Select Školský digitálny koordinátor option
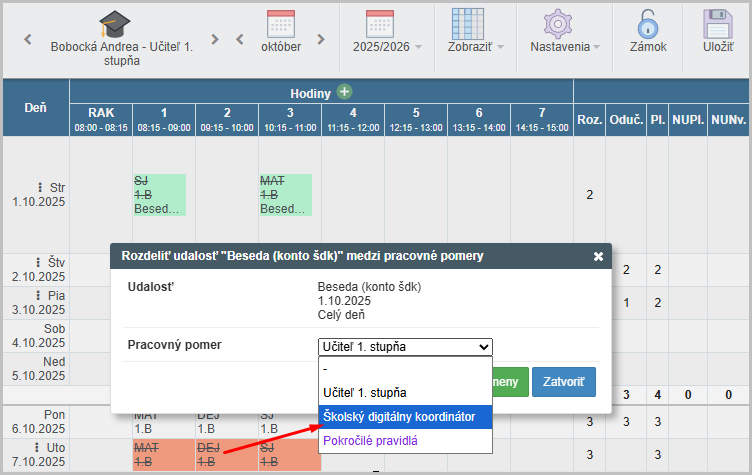Image resolution: width=752 pixels, height=475 pixels. coord(398,416)
